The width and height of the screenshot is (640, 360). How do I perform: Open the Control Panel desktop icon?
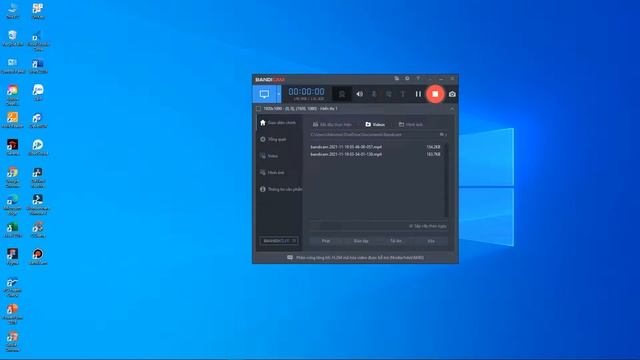click(13, 66)
